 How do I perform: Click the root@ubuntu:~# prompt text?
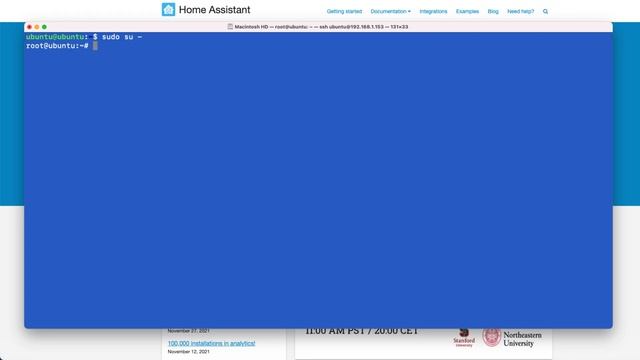click(57, 46)
